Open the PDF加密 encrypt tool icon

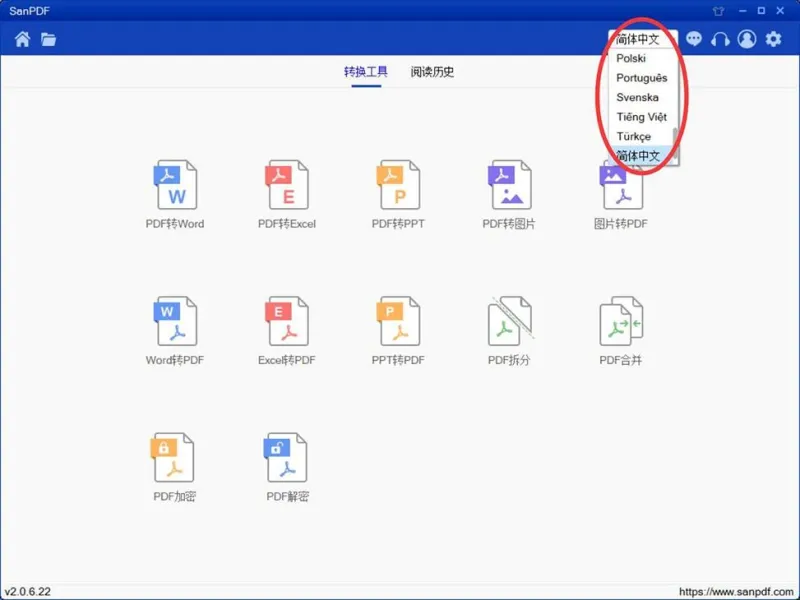tap(173, 458)
